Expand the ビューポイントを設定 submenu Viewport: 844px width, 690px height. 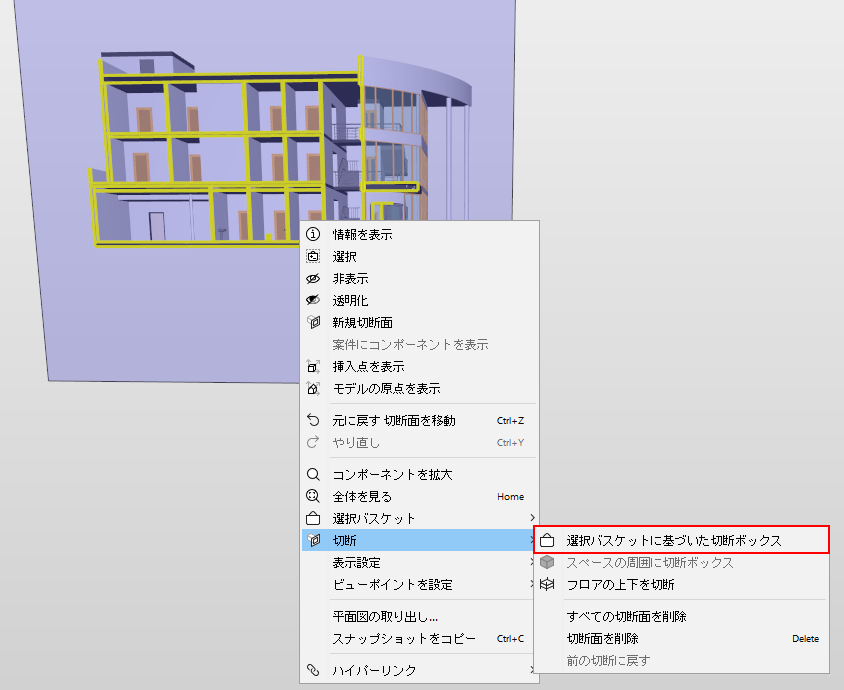pyautogui.click(x=420, y=585)
